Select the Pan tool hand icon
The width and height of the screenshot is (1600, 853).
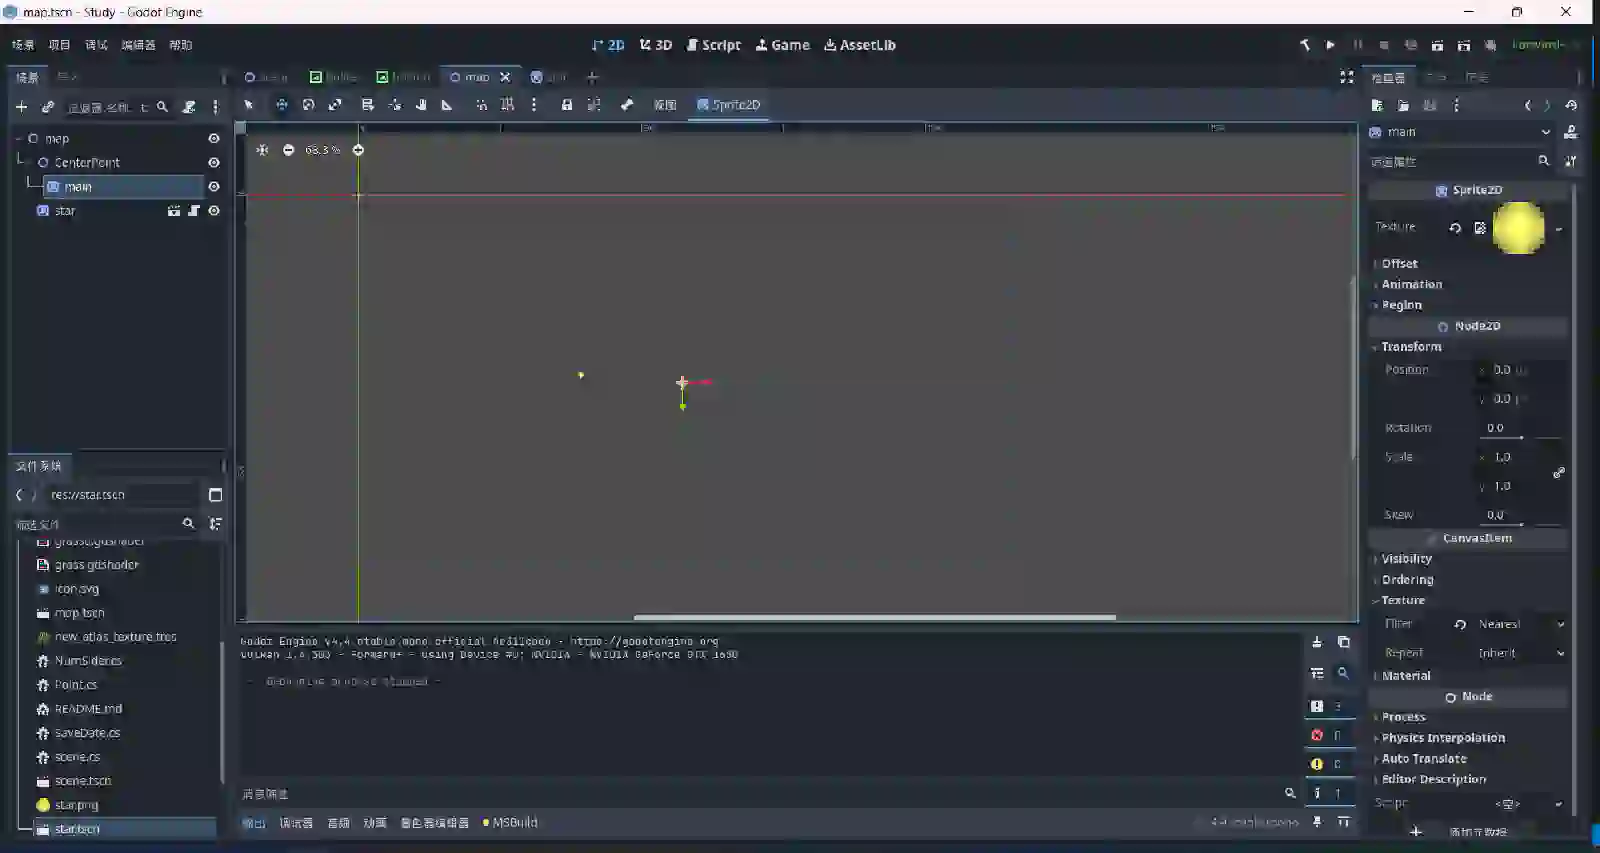coord(421,105)
